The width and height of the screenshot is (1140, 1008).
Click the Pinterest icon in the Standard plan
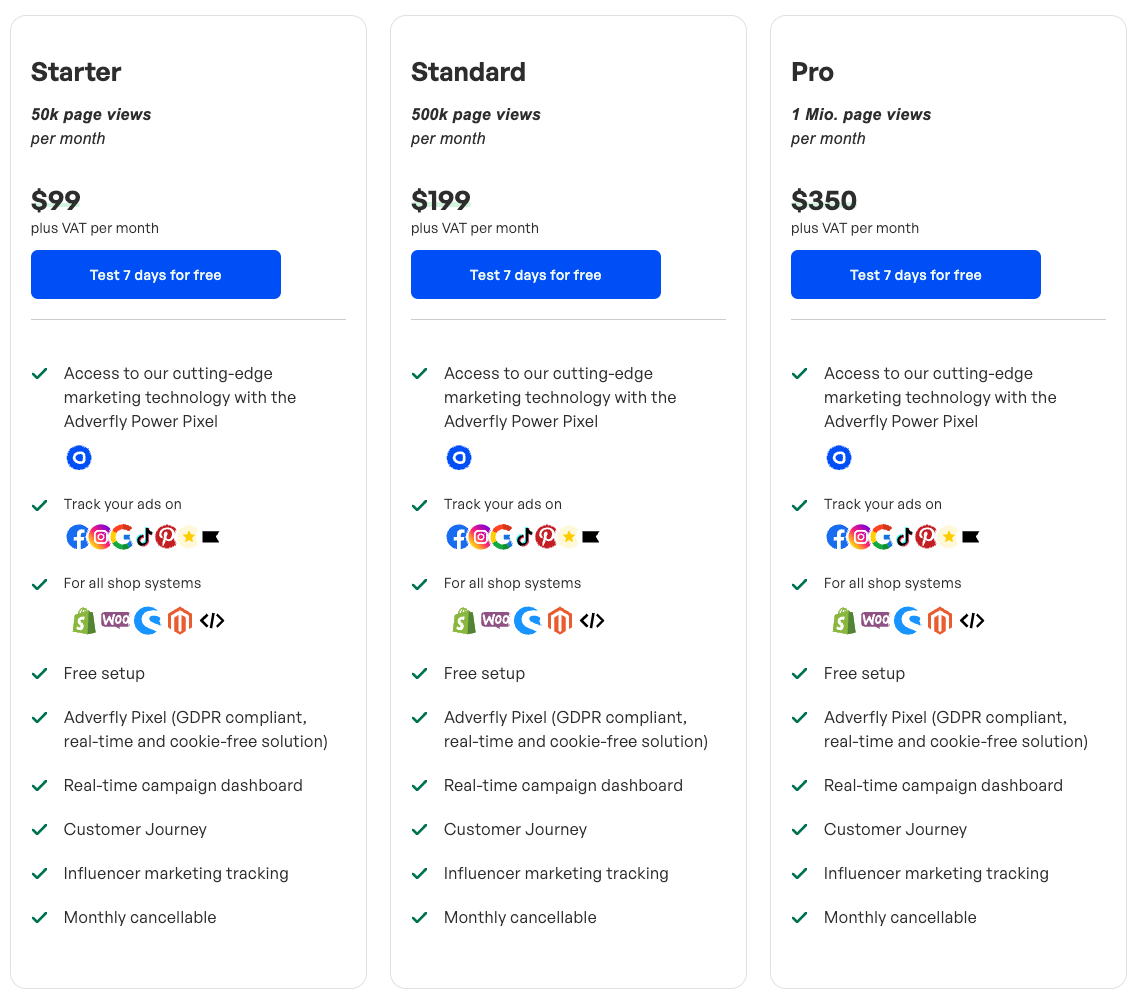pos(546,537)
